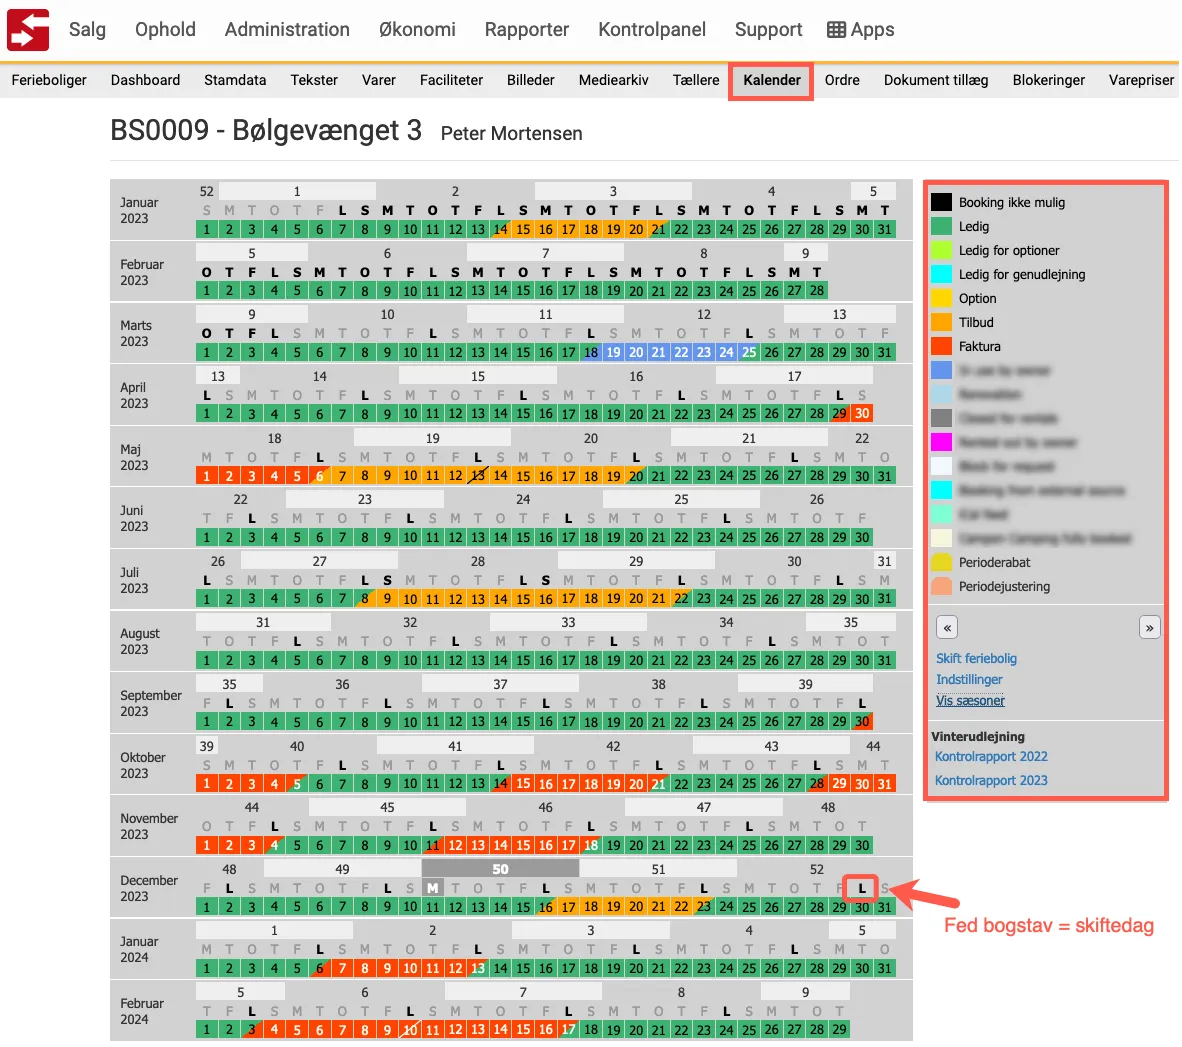The height and width of the screenshot is (1047, 1182).
Task: Click the Skift feriebolig link
Action: click(976, 658)
